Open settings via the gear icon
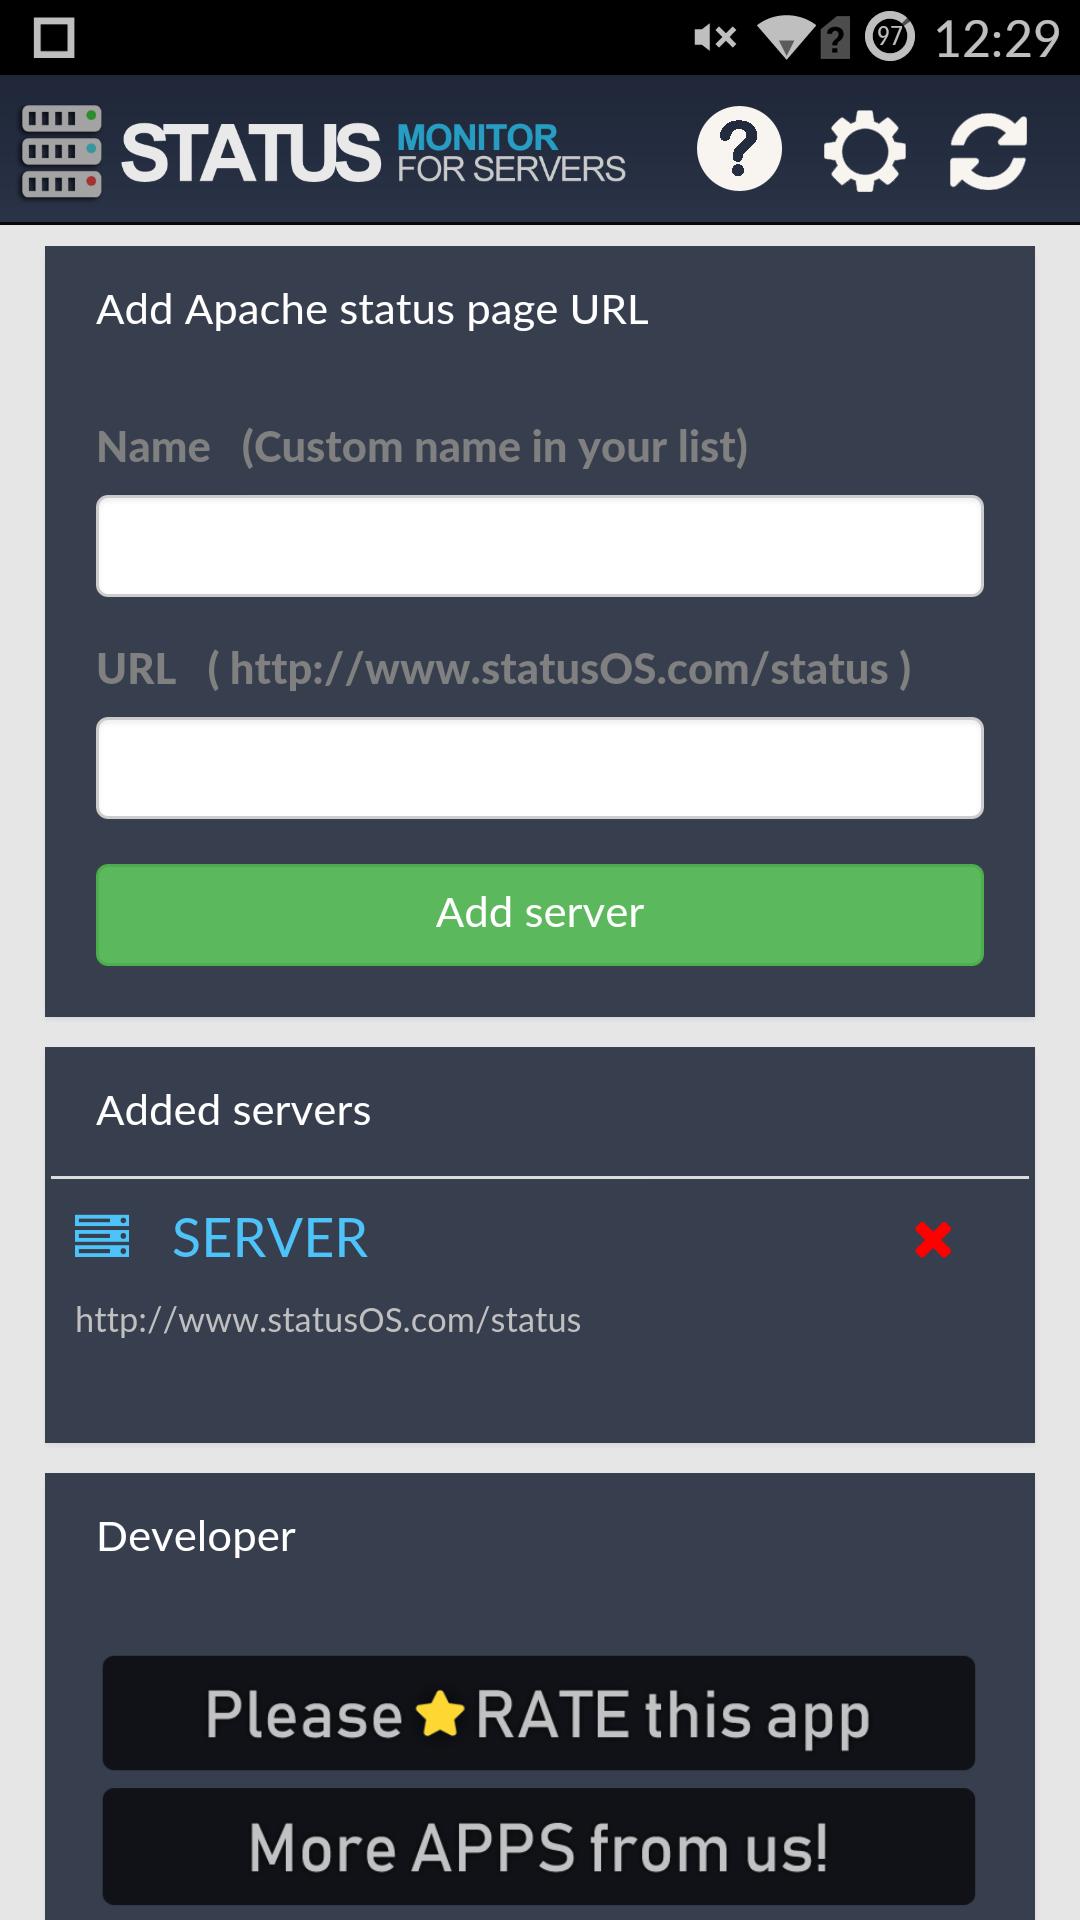 (864, 151)
